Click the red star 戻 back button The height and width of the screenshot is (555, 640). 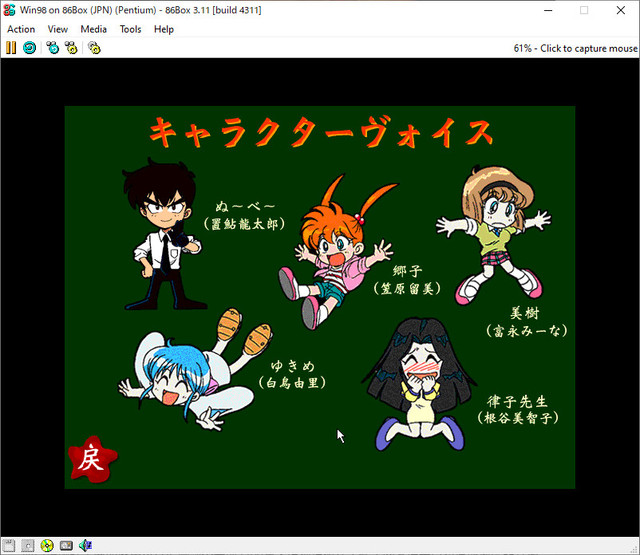(93, 459)
